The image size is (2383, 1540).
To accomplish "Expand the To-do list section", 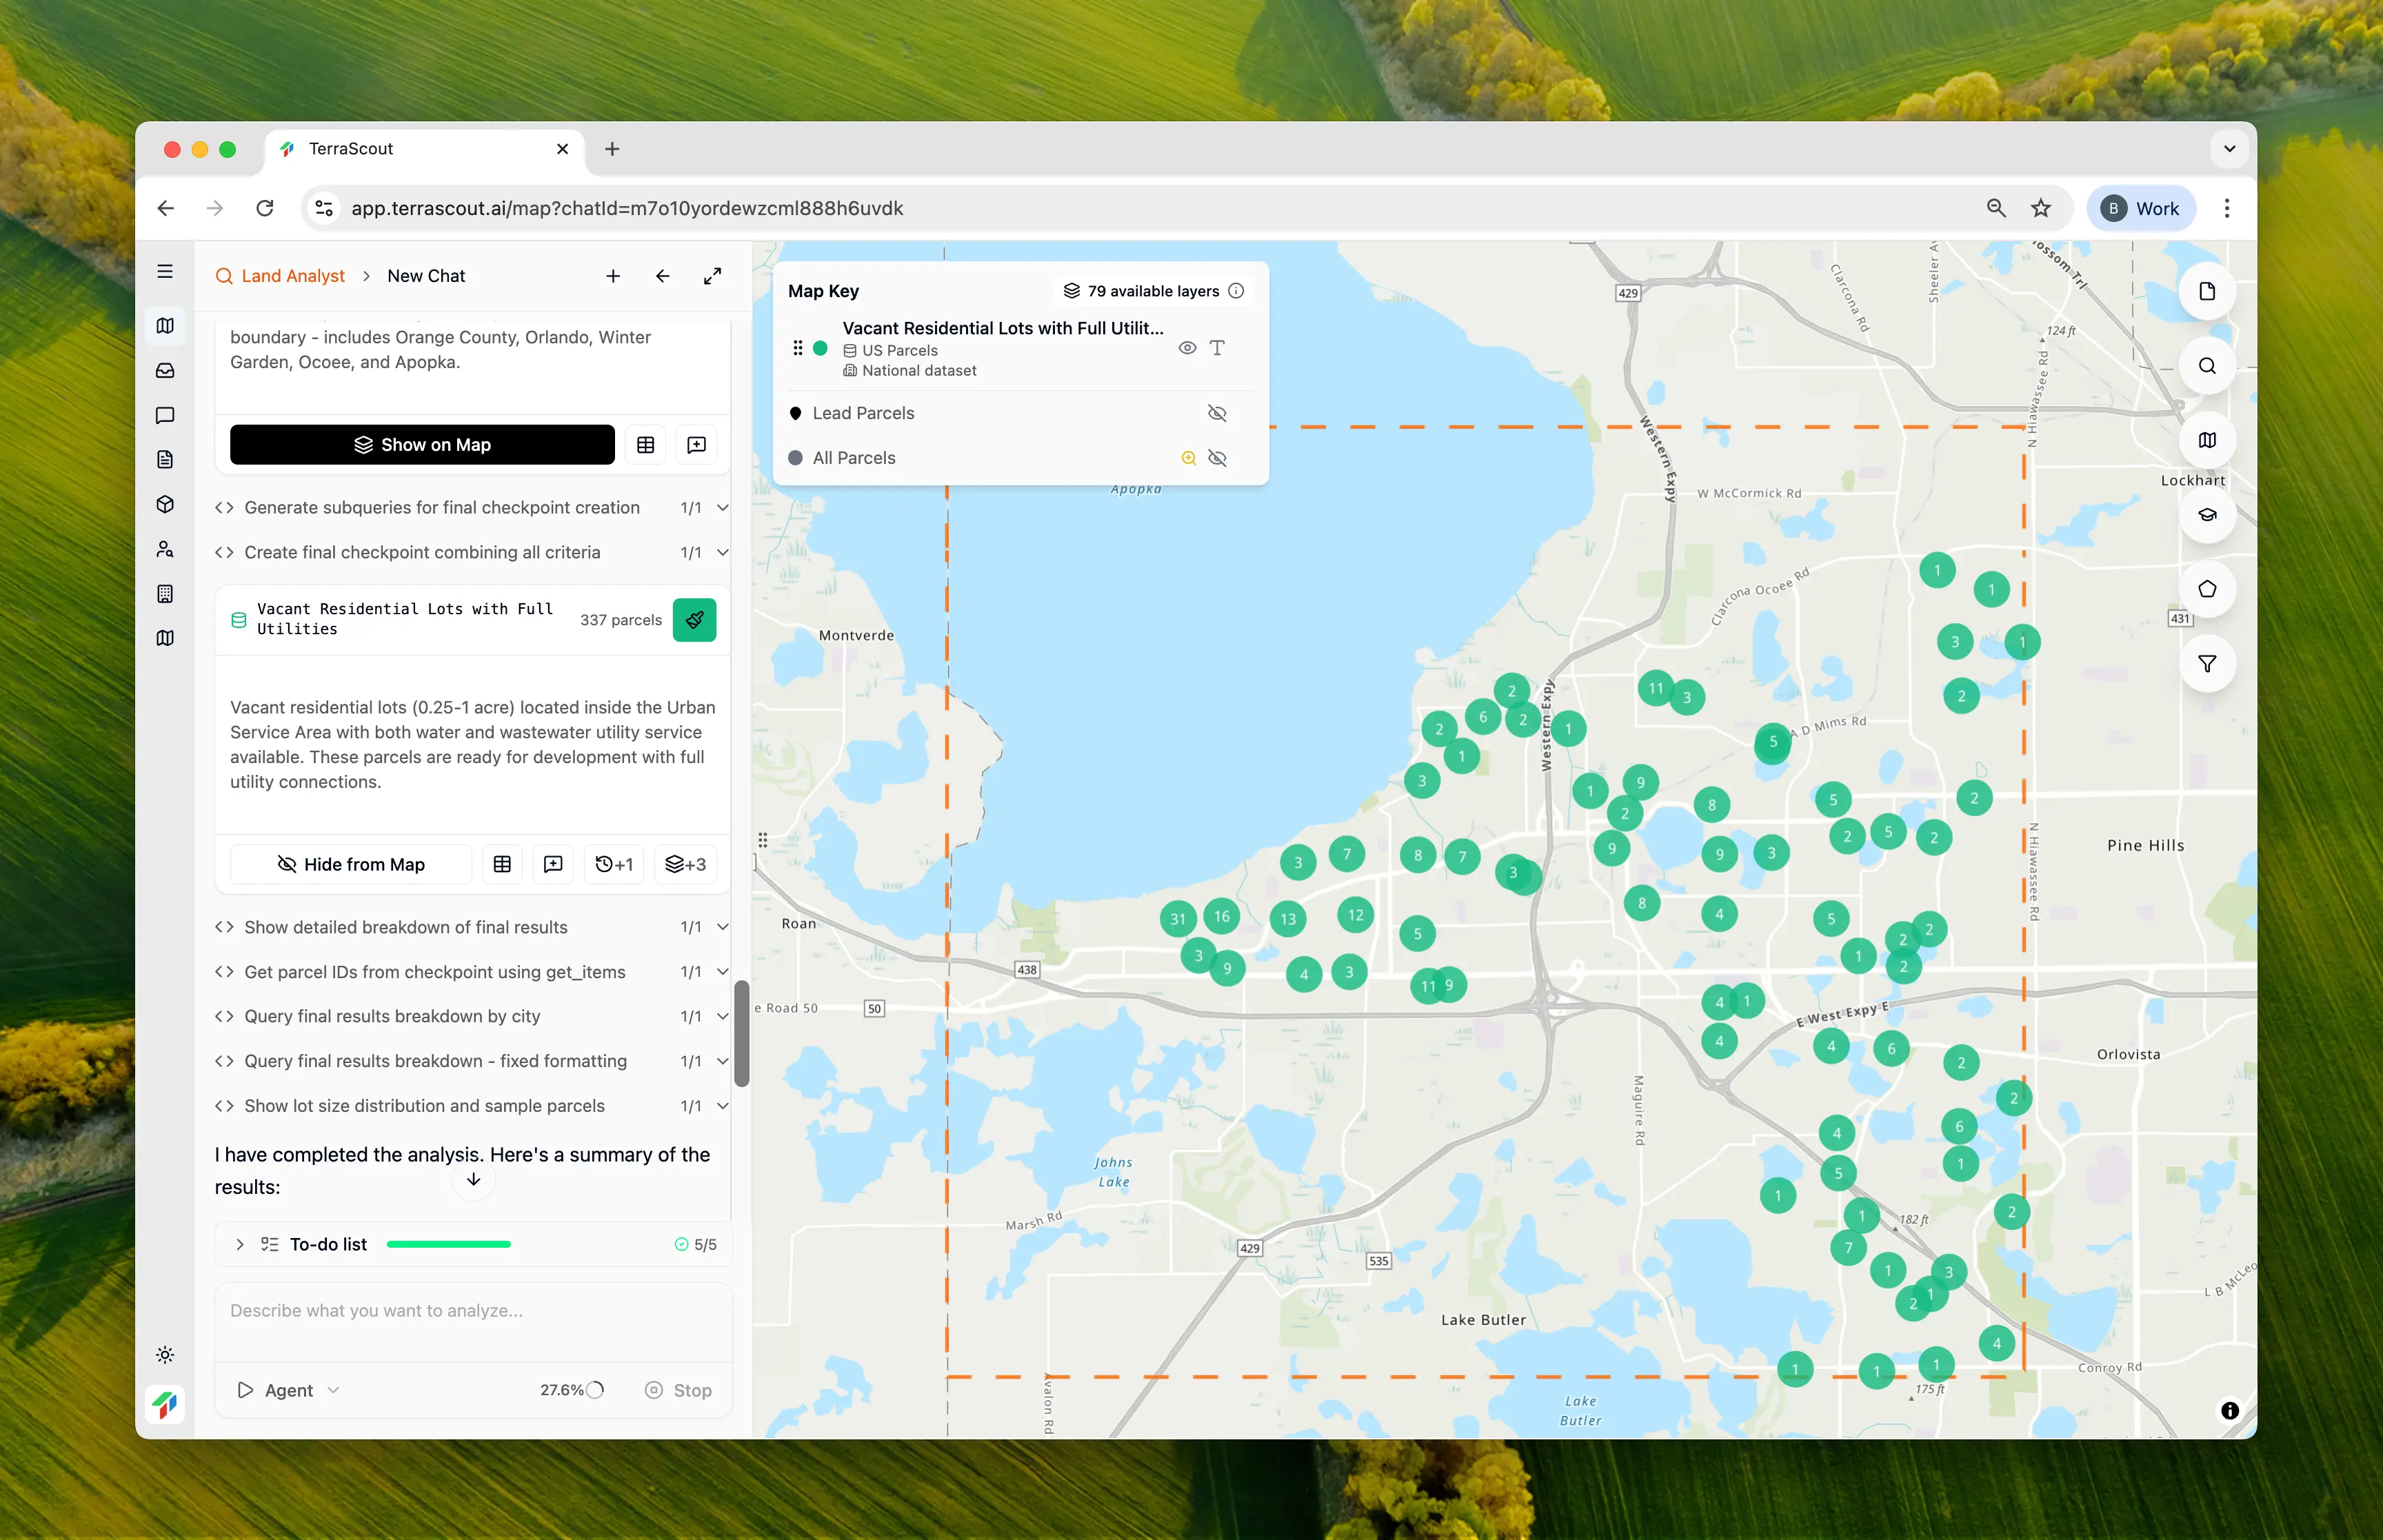I will [x=240, y=1245].
